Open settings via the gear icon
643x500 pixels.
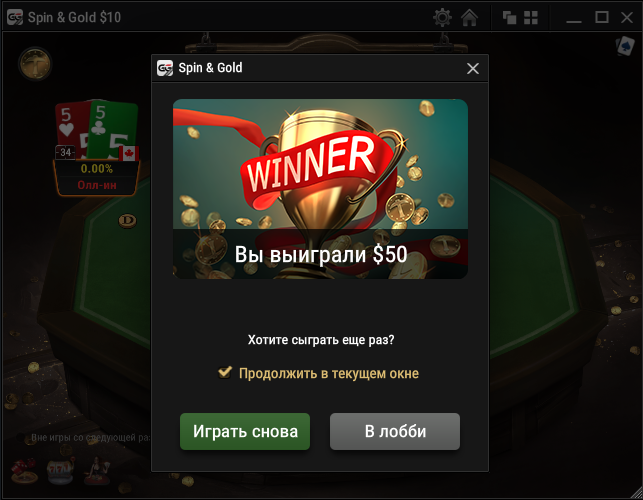click(442, 17)
